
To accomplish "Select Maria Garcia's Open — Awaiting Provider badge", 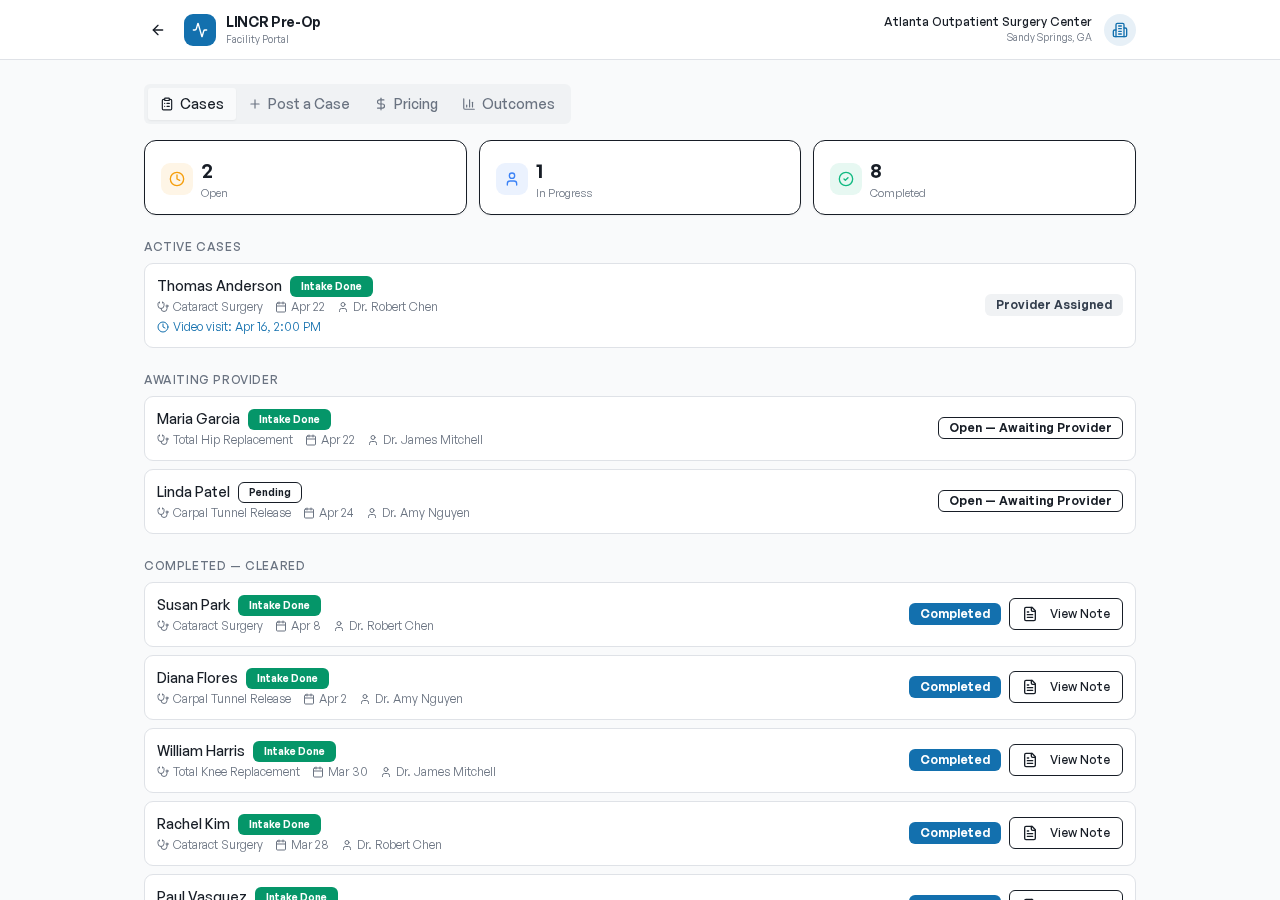I will (x=1030, y=428).
